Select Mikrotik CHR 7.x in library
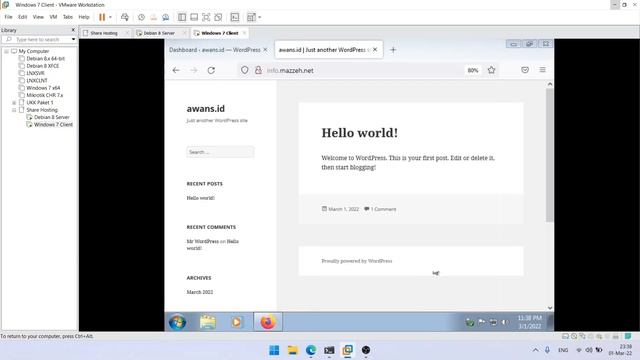 tap(44, 96)
